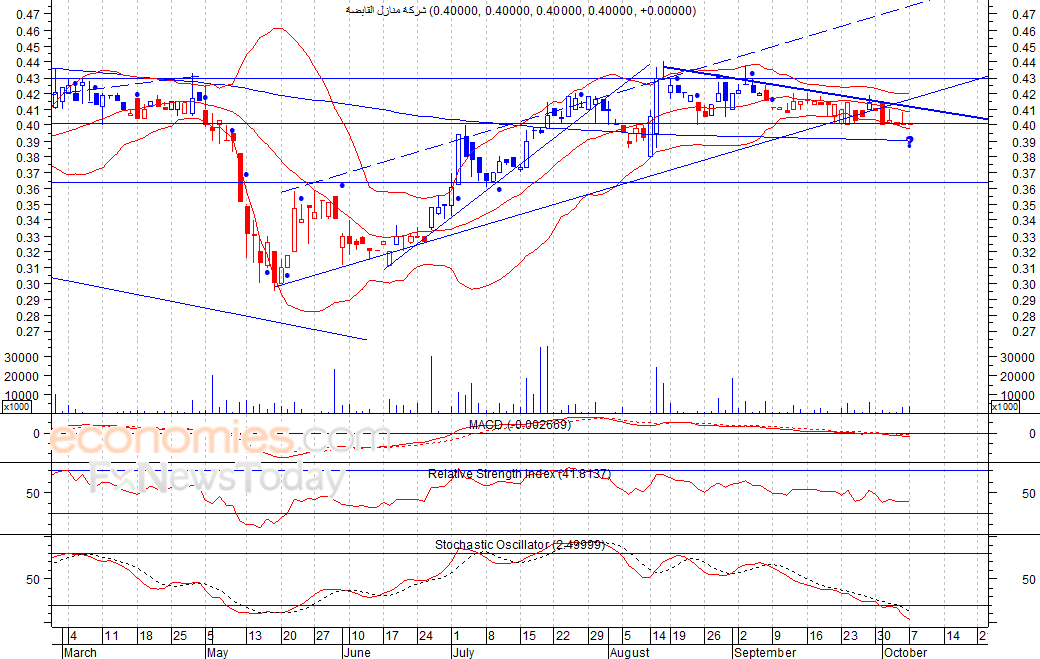Select the Relative Strength Index (41.8137) label
The image size is (1040, 659).
(x=519, y=474)
